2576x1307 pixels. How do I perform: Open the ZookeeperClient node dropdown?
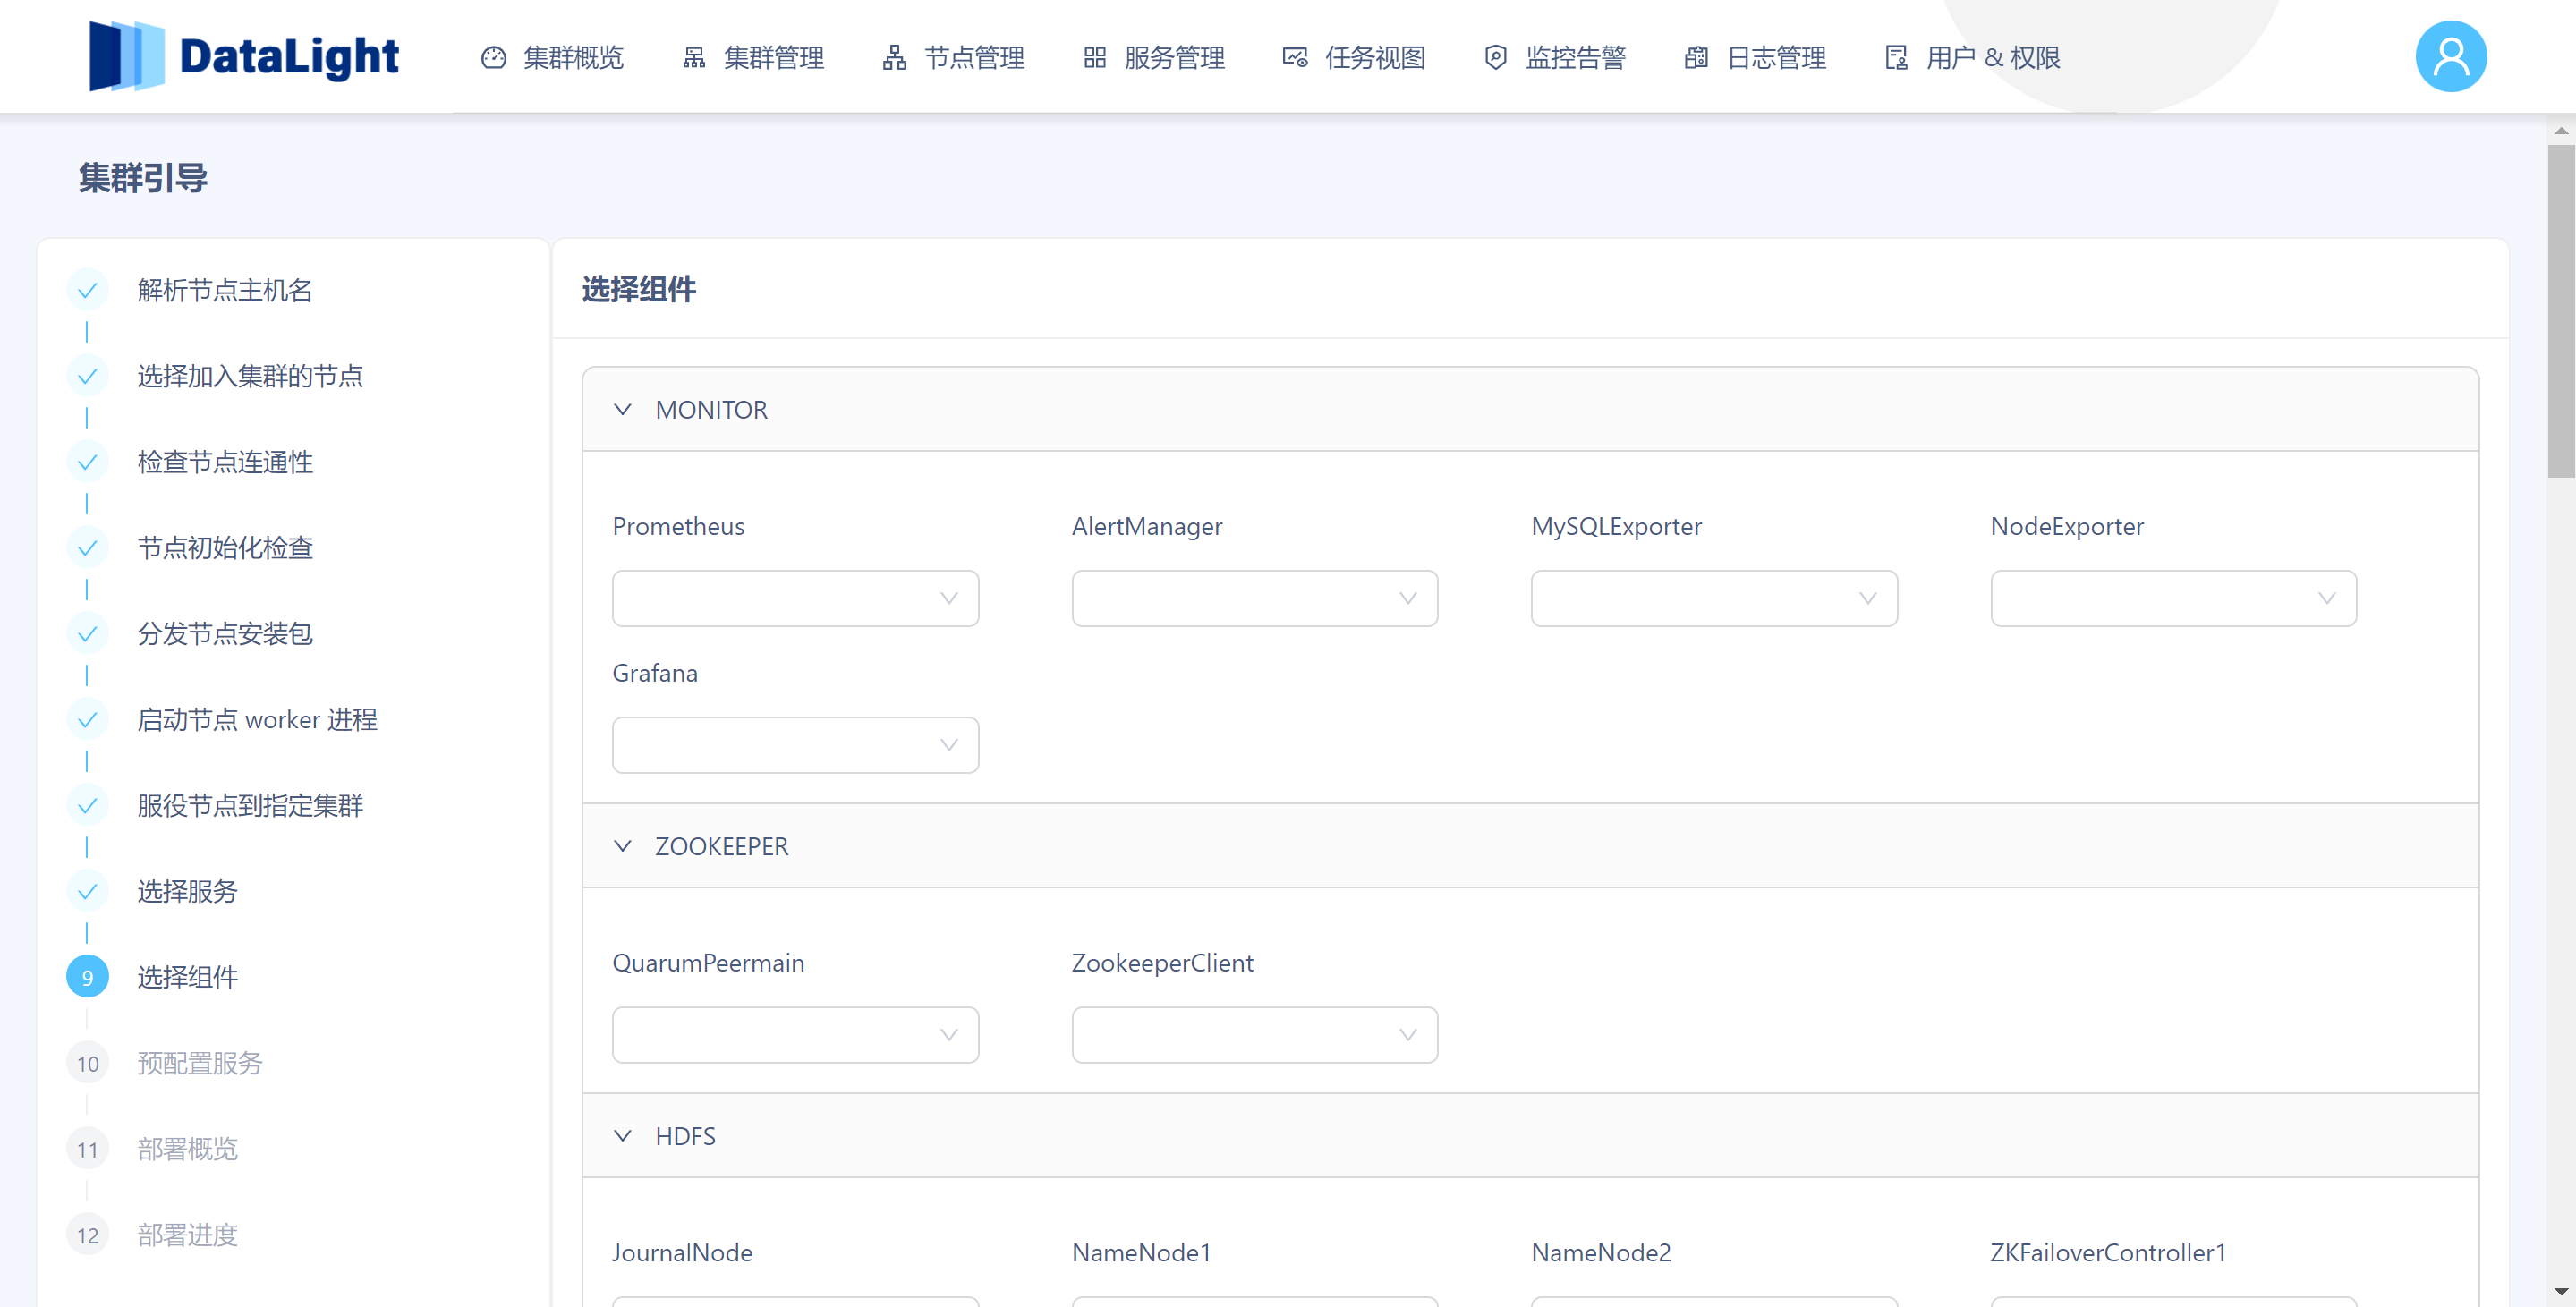(1255, 1035)
